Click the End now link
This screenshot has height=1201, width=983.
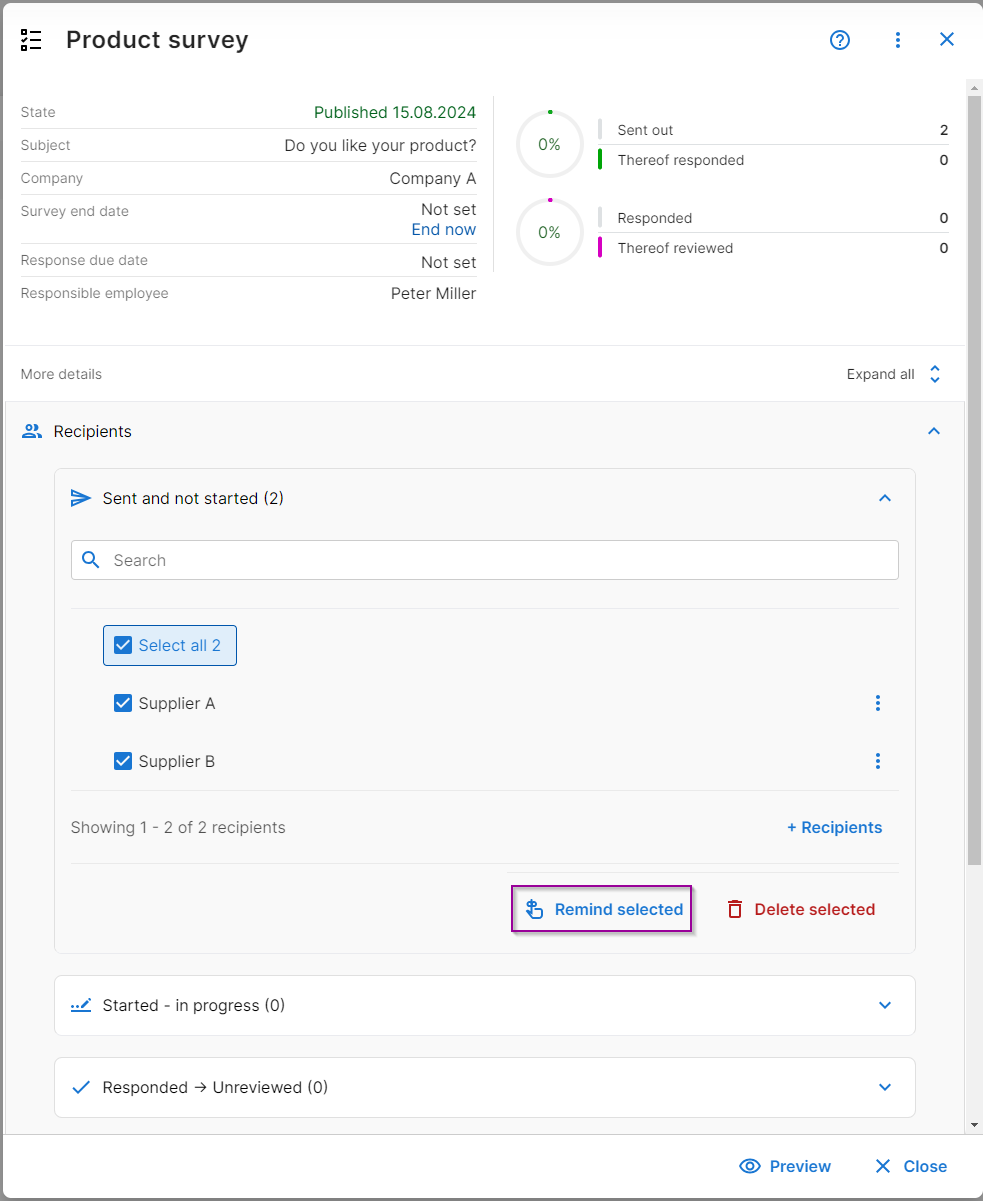tap(444, 229)
